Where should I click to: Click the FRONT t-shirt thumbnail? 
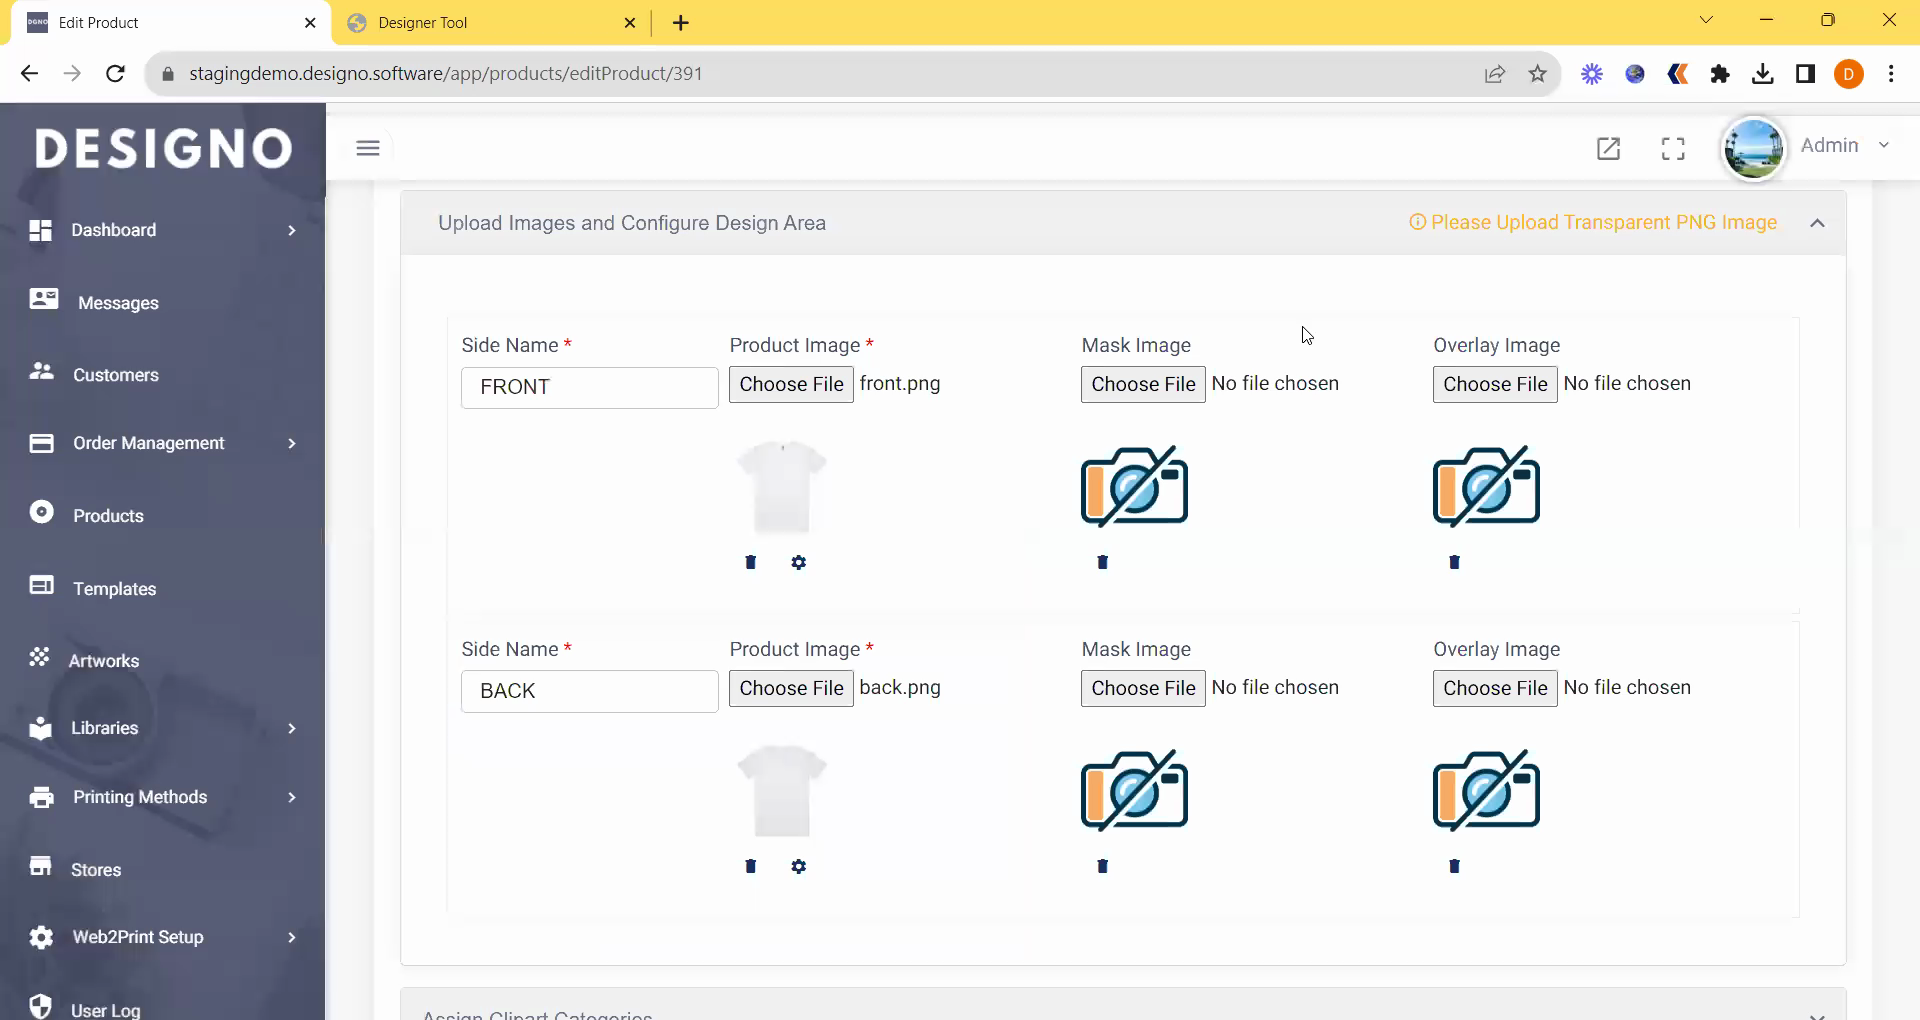coord(781,487)
